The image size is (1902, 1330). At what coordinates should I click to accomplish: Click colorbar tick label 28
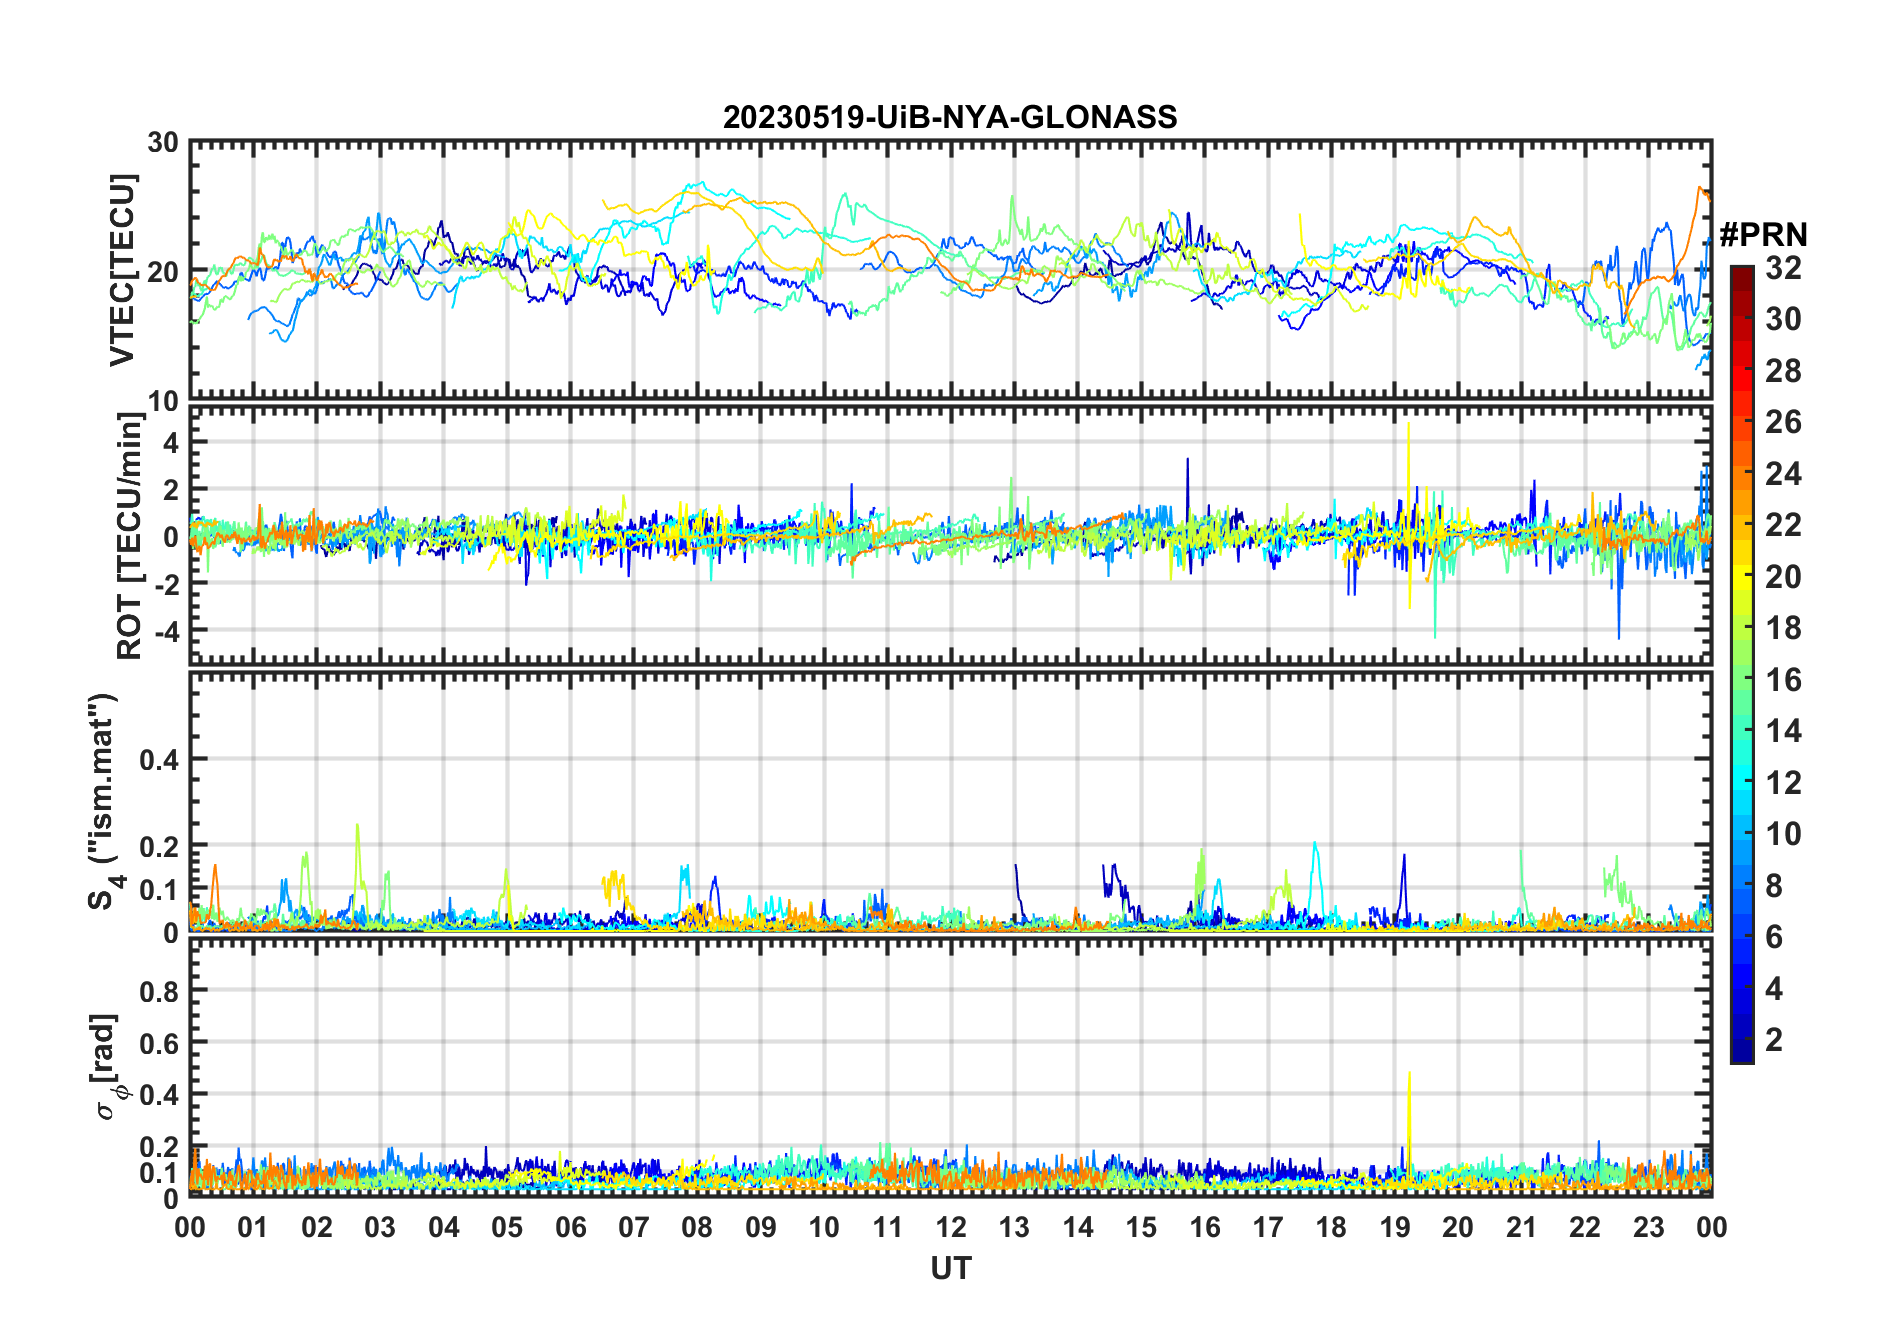coord(1783,370)
